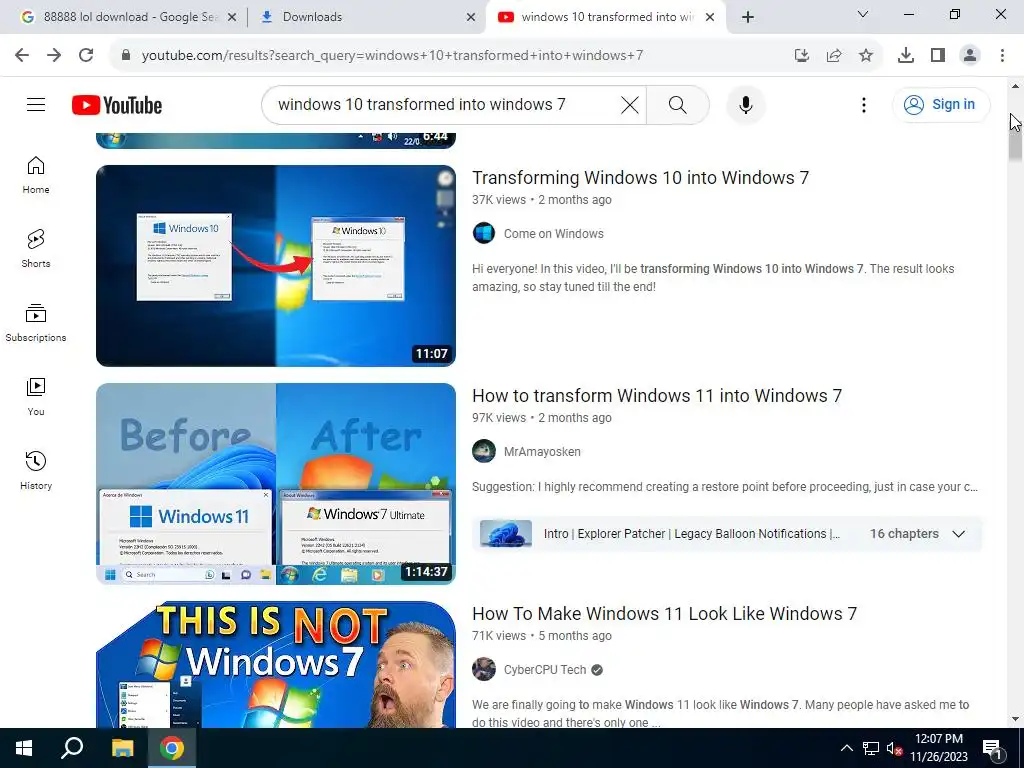Screen dimensions: 1024x768
Task: Click the Sign in button
Action: (941, 104)
